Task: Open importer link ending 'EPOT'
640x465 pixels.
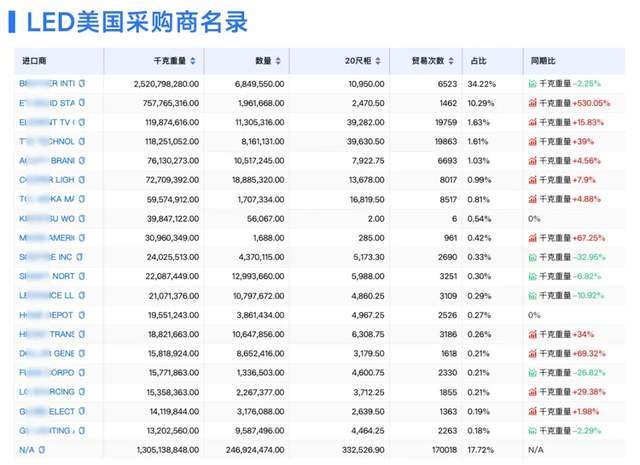Action: point(46,315)
